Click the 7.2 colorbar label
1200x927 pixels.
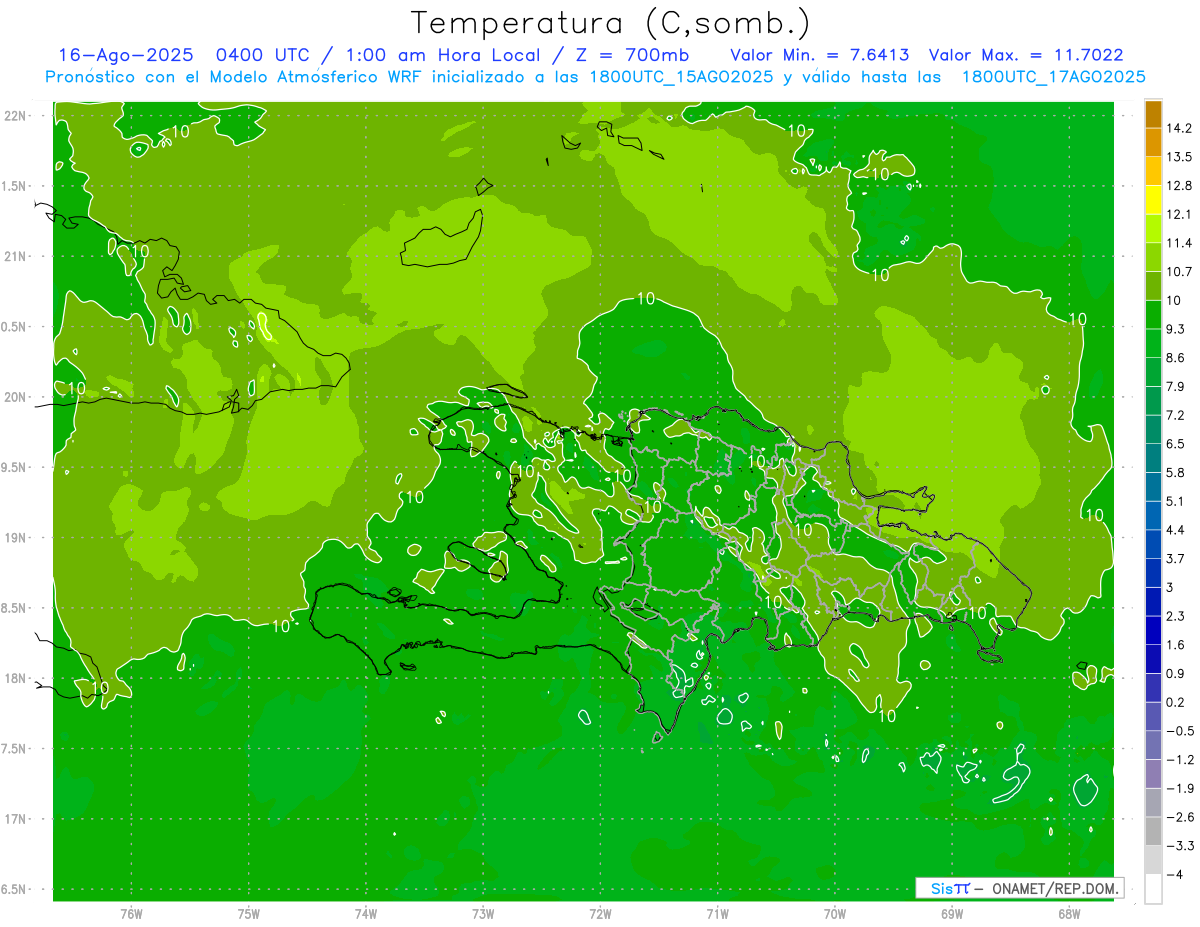(1176, 415)
